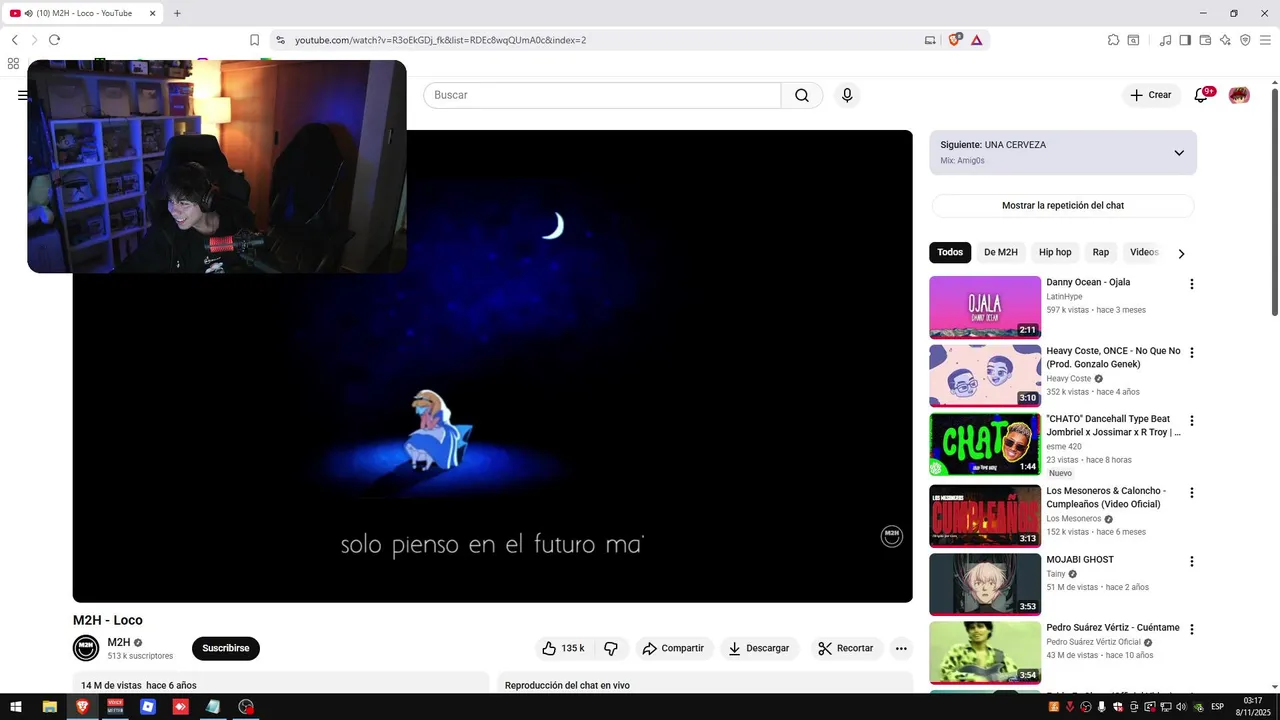Open File Explorer from taskbar

(49, 707)
